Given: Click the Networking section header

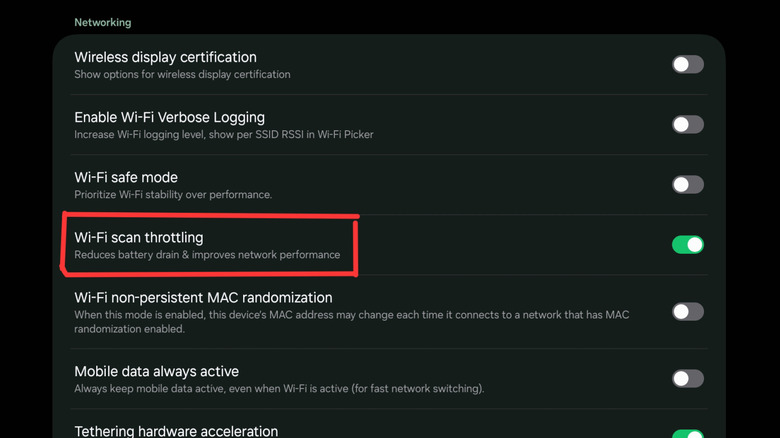Looking at the screenshot, I should (x=102, y=22).
